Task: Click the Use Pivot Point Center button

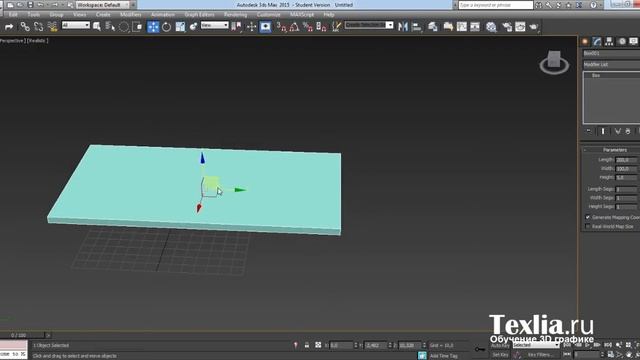Action: tap(236, 27)
